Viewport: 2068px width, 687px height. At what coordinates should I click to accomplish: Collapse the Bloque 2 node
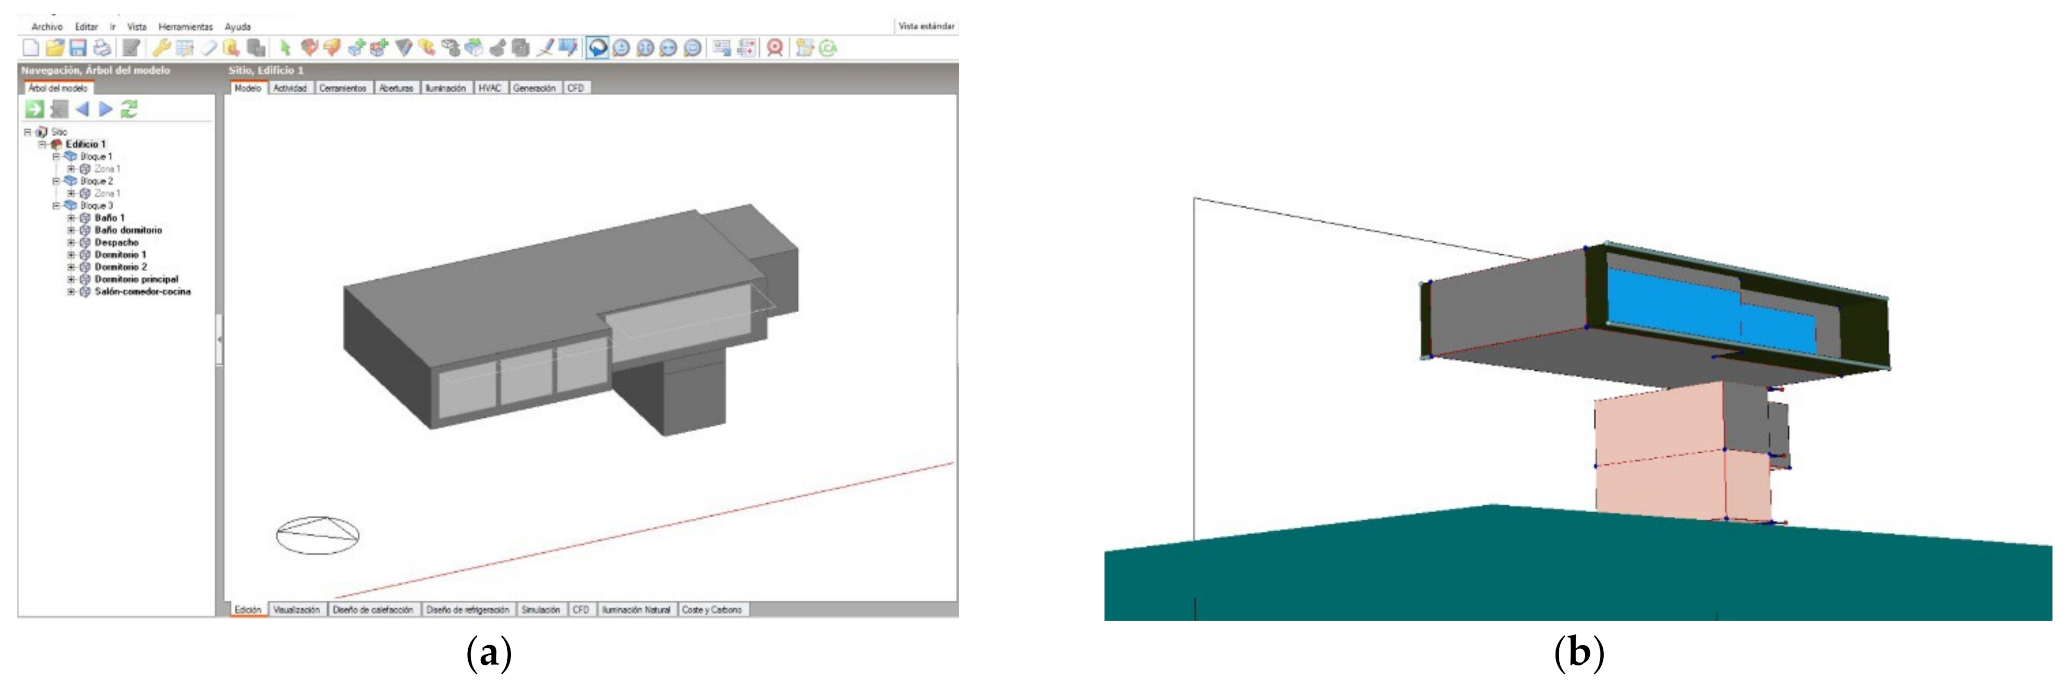pyautogui.click(x=56, y=181)
